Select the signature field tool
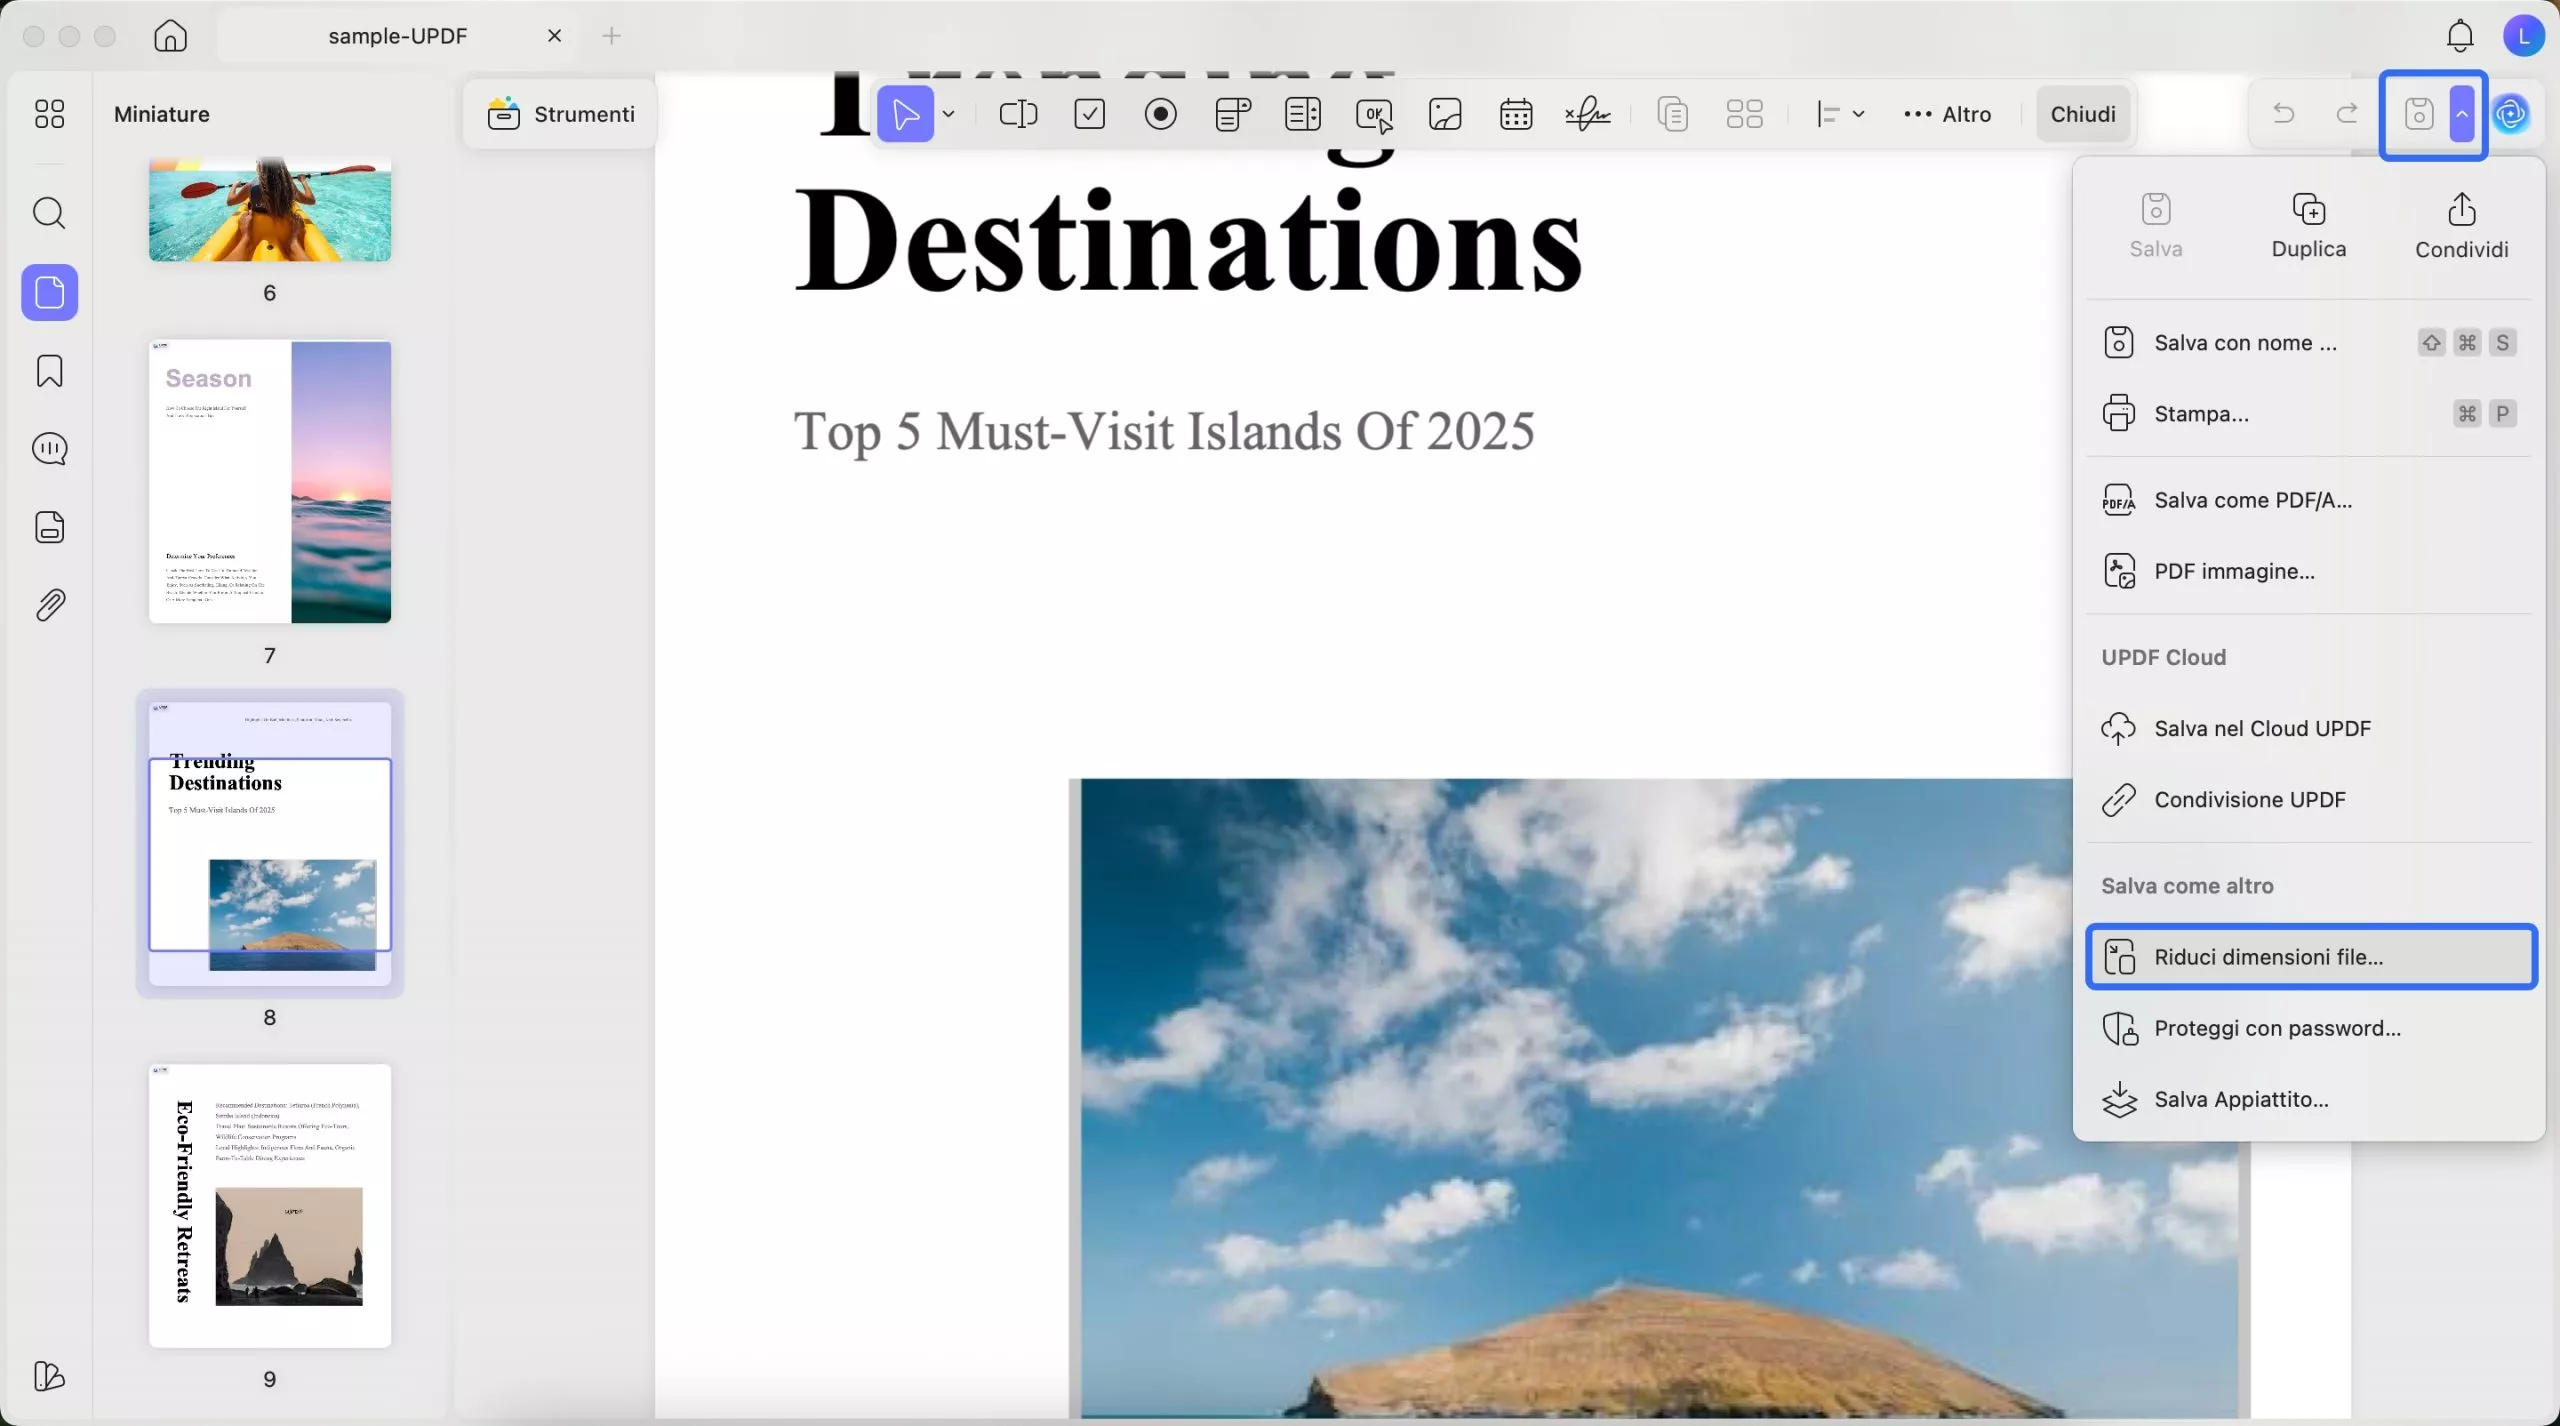The image size is (2560, 1426). (x=1587, y=114)
